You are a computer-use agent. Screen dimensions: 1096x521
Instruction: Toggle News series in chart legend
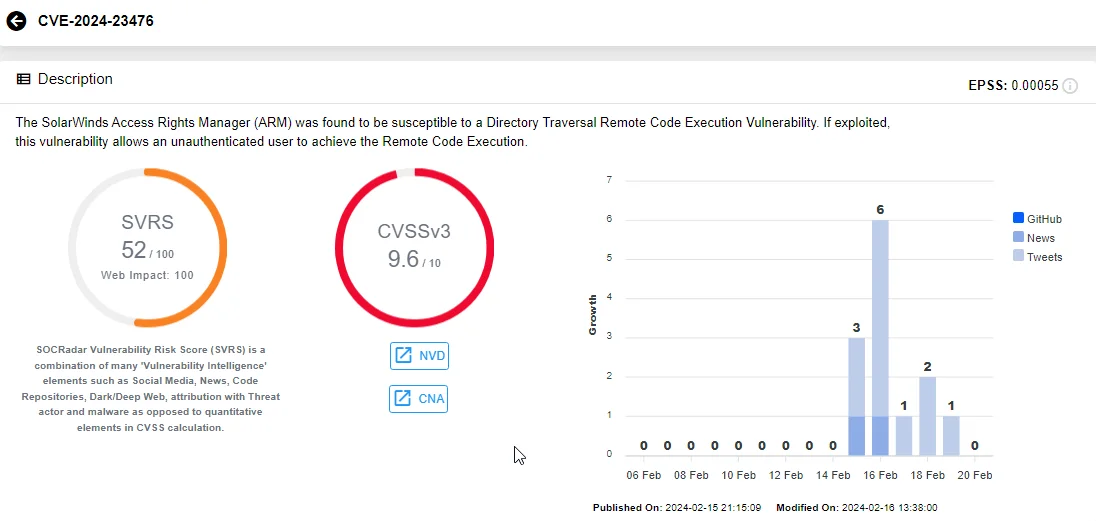coord(1034,238)
